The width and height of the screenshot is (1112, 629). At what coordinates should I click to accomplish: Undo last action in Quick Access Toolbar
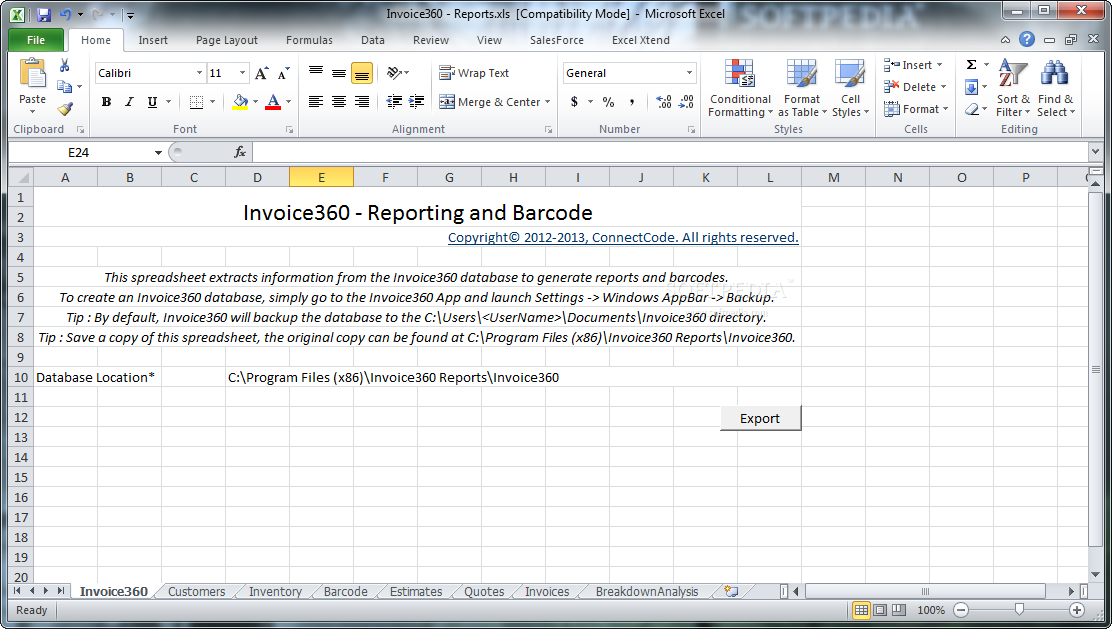(x=65, y=14)
